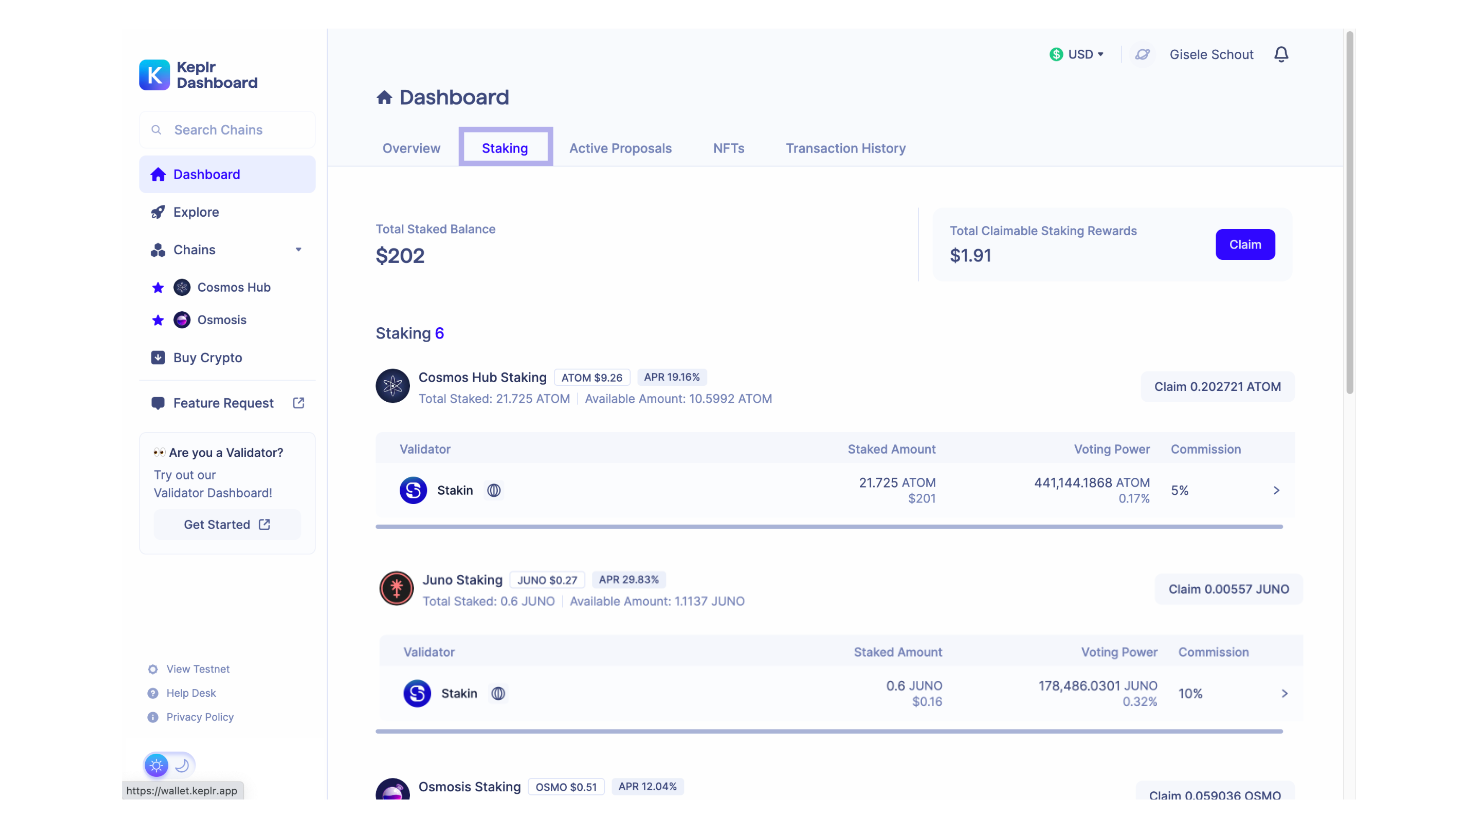Click the APR 29.83% badge
This screenshot has width=1474, height=830.
(629, 579)
